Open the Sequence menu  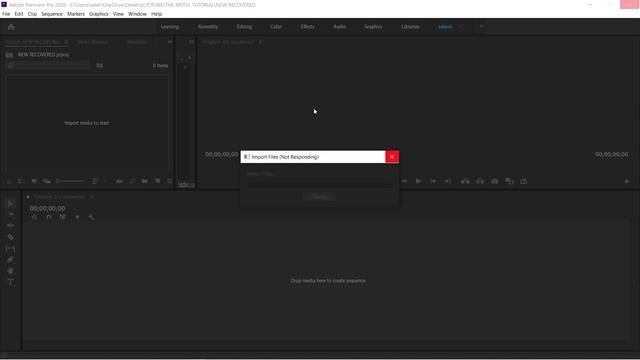tap(52, 14)
